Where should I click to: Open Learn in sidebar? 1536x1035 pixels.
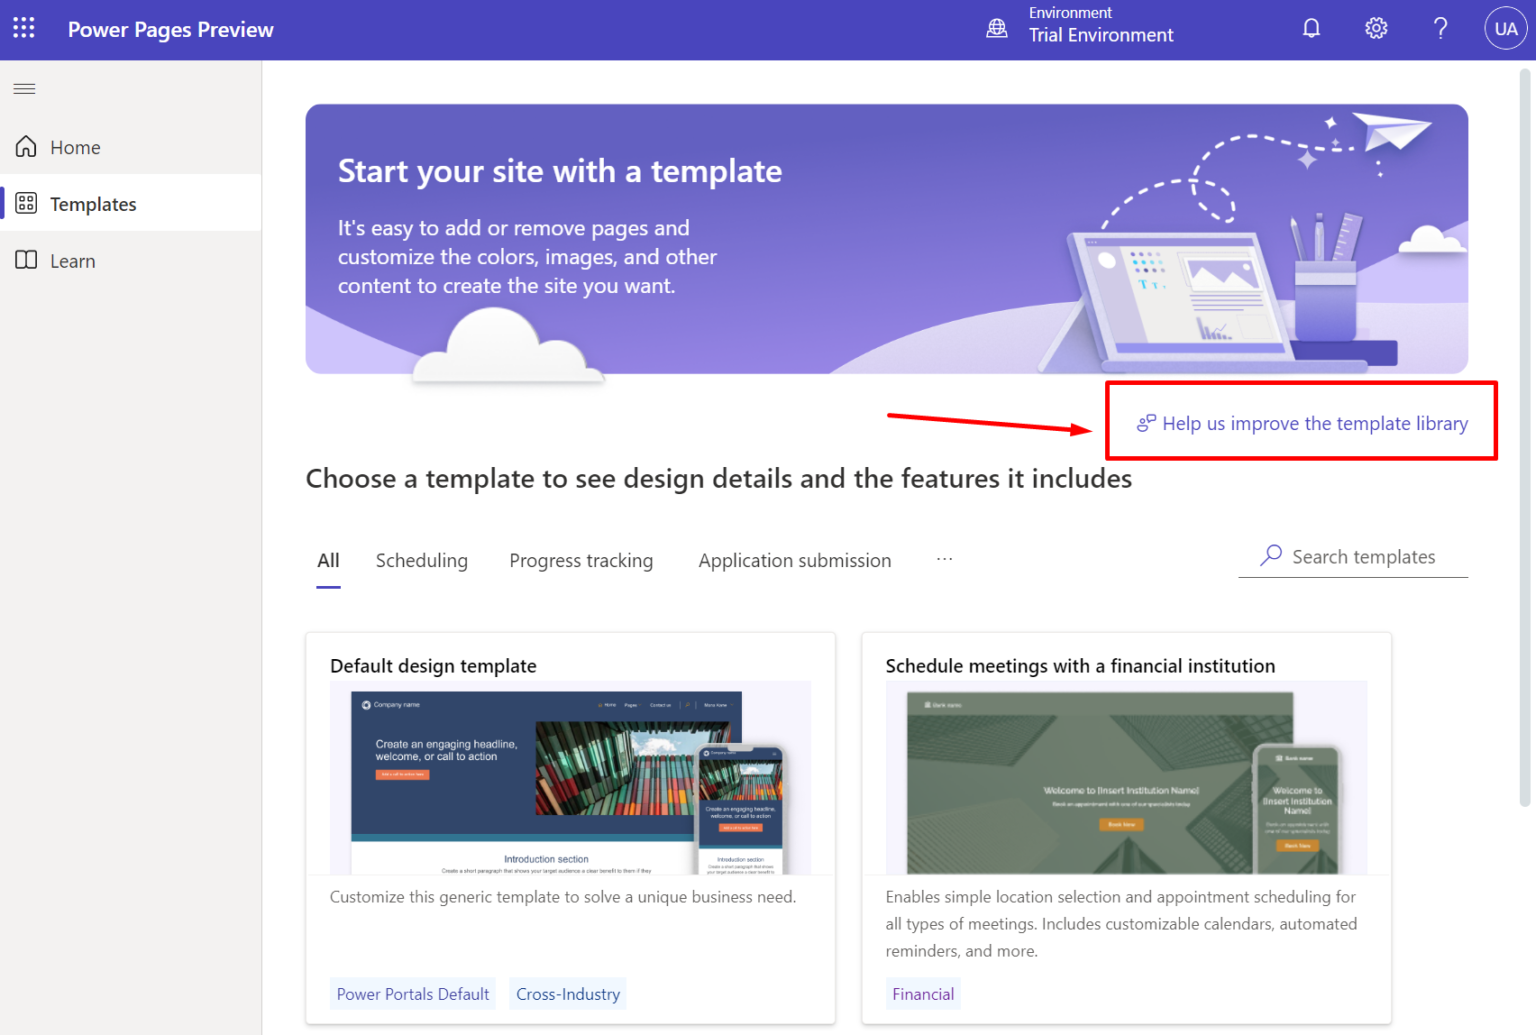tap(131, 260)
